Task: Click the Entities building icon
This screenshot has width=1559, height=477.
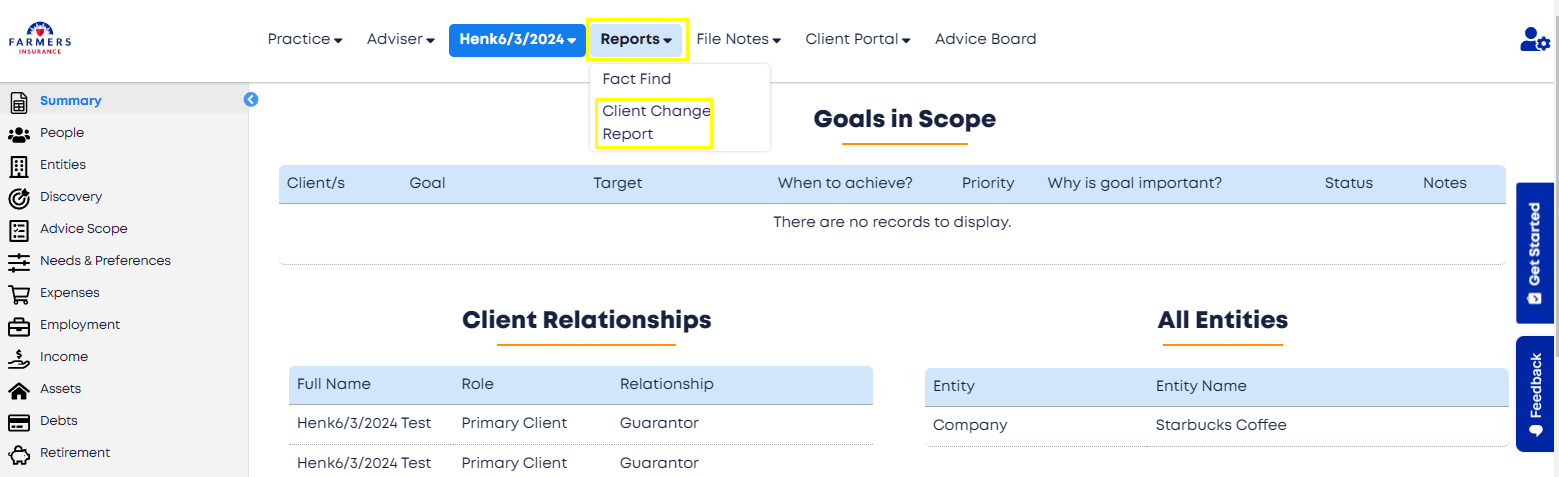Action: coord(18,166)
